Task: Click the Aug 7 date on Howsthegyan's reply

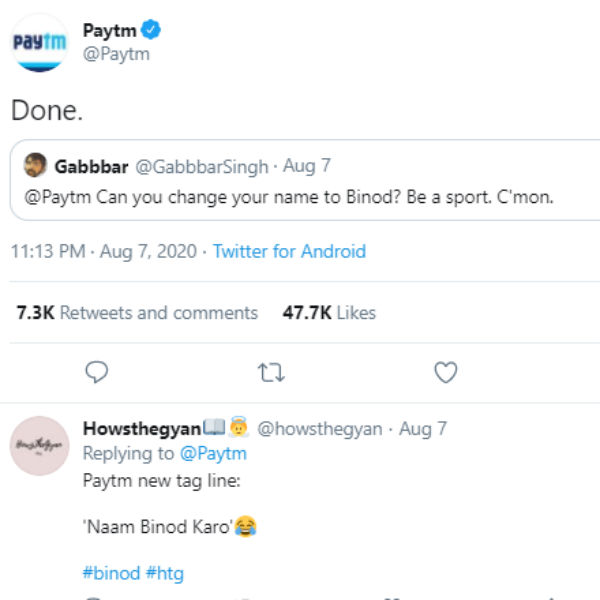Action: (423, 429)
